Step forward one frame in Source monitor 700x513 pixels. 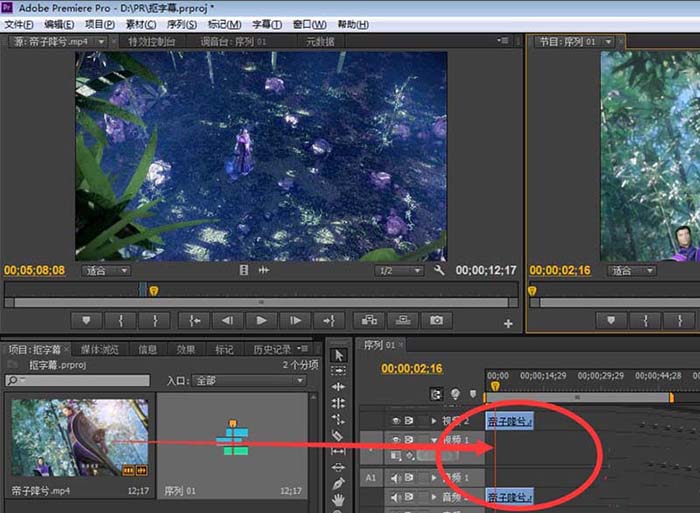pyautogui.click(x=295, y=321)
